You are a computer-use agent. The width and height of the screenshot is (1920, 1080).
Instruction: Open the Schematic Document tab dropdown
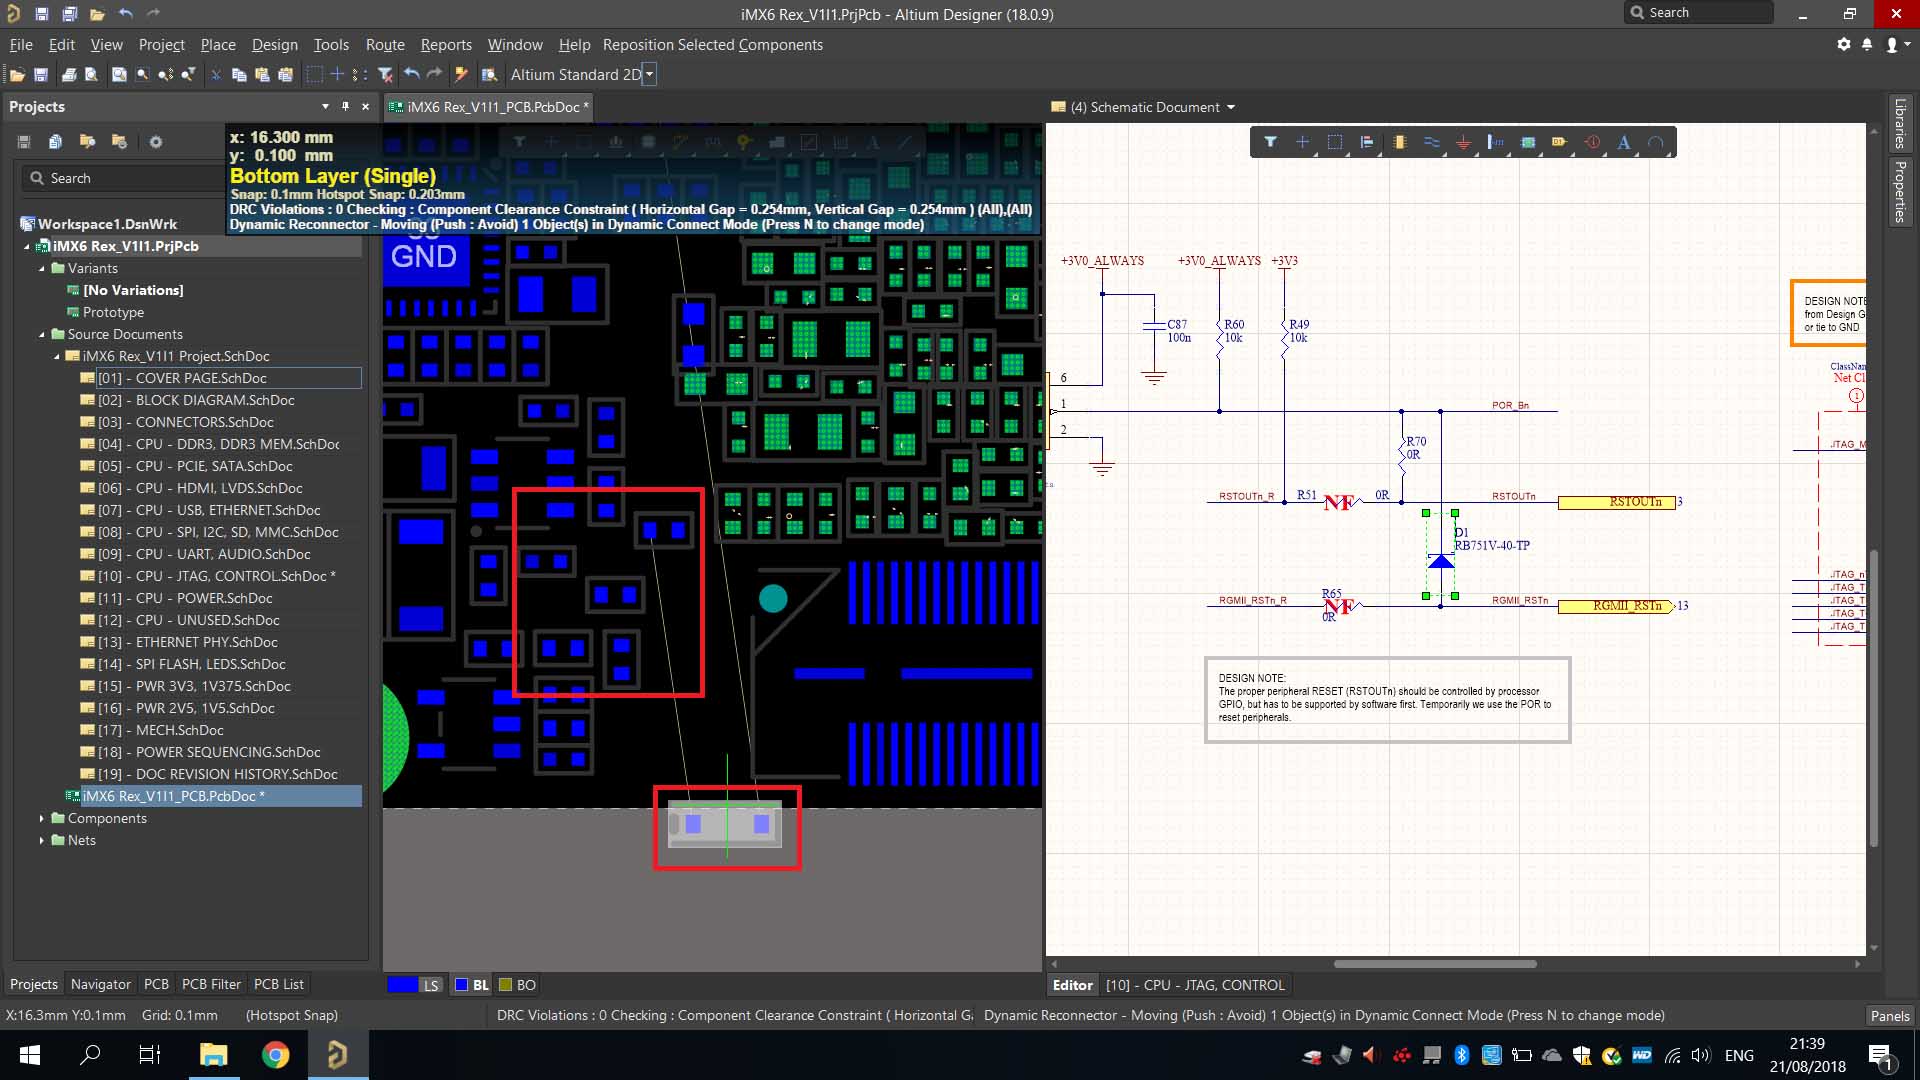point(1231,107)
